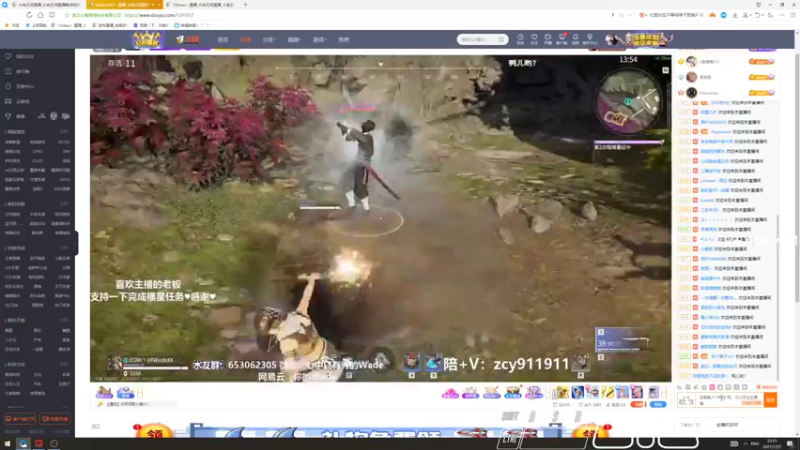Open screenshot scissors tool in browser toolbar
The height and width of the screenshot is (450, 800).
(745, 15)
